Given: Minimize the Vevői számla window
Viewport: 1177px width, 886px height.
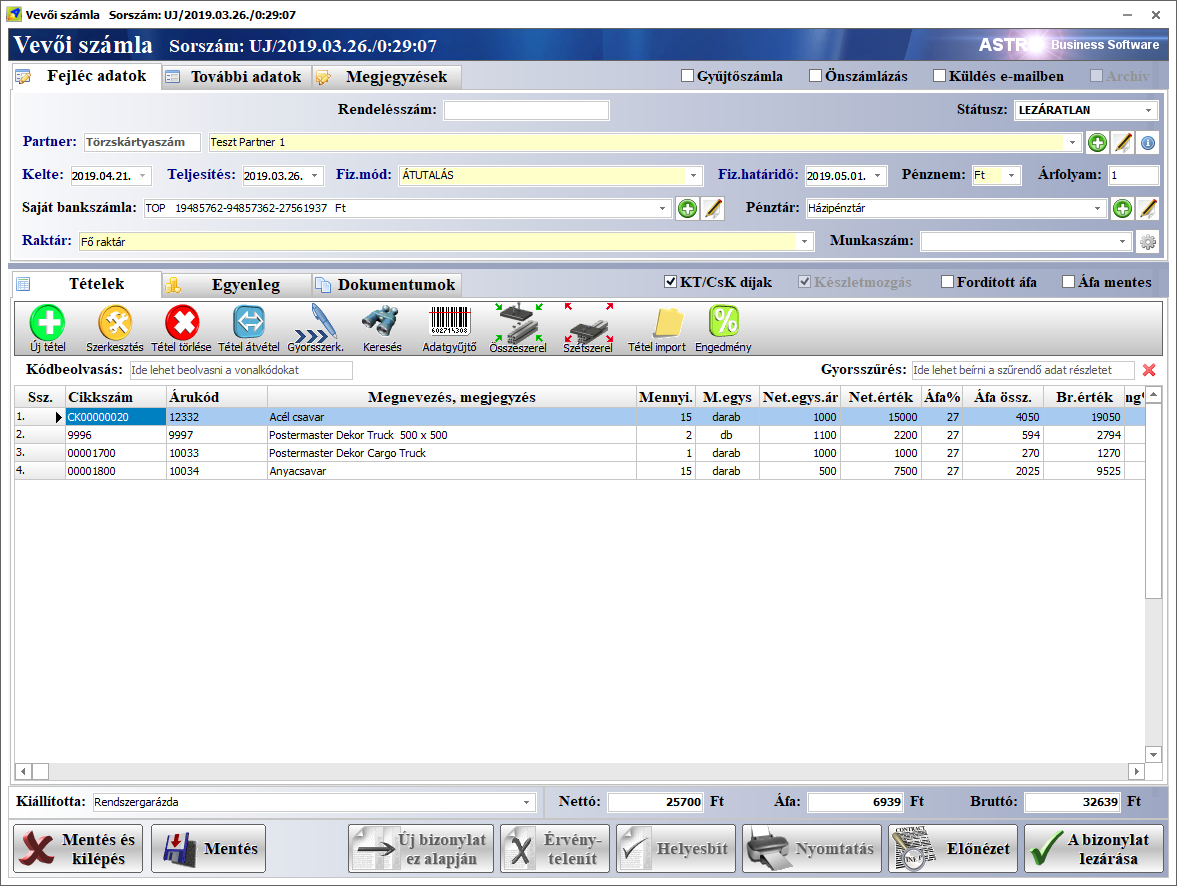Looking at the screenshot, I should click(x=1127, y=15).
